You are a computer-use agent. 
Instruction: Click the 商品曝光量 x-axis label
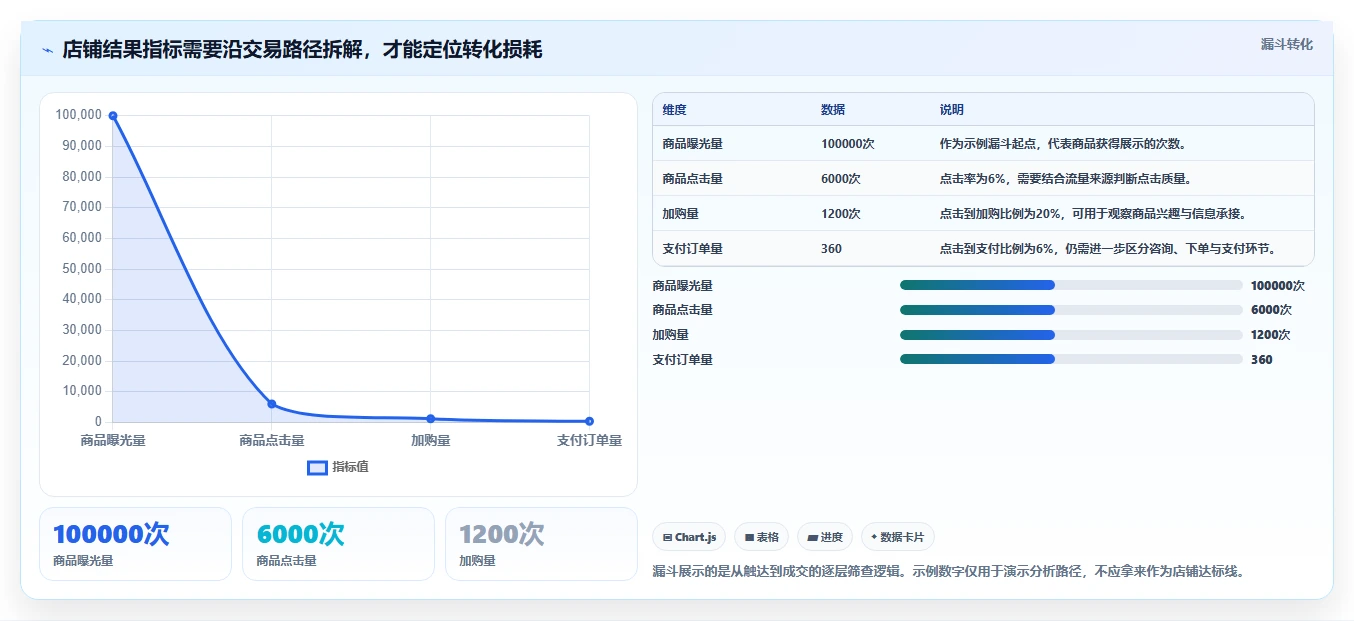pyautogui.click(x=113, y=440)
